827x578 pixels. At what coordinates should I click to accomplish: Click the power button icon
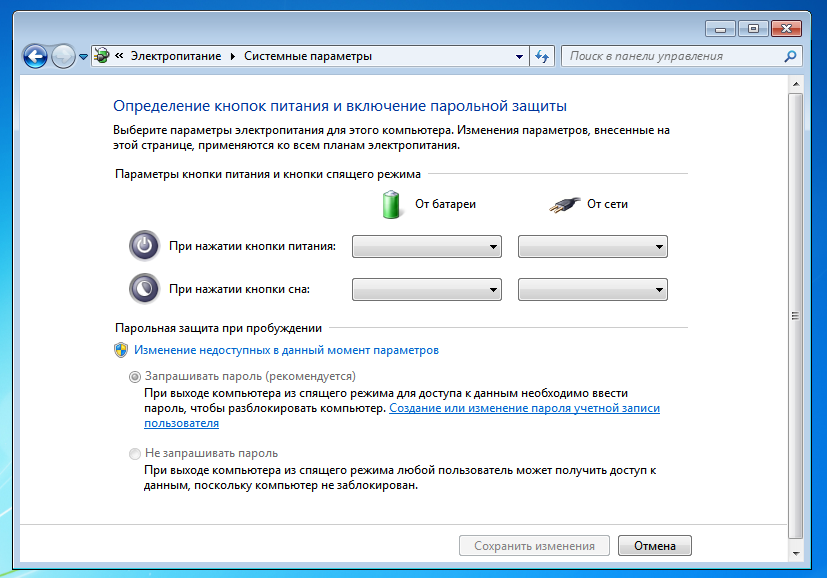tap(145, 246)
